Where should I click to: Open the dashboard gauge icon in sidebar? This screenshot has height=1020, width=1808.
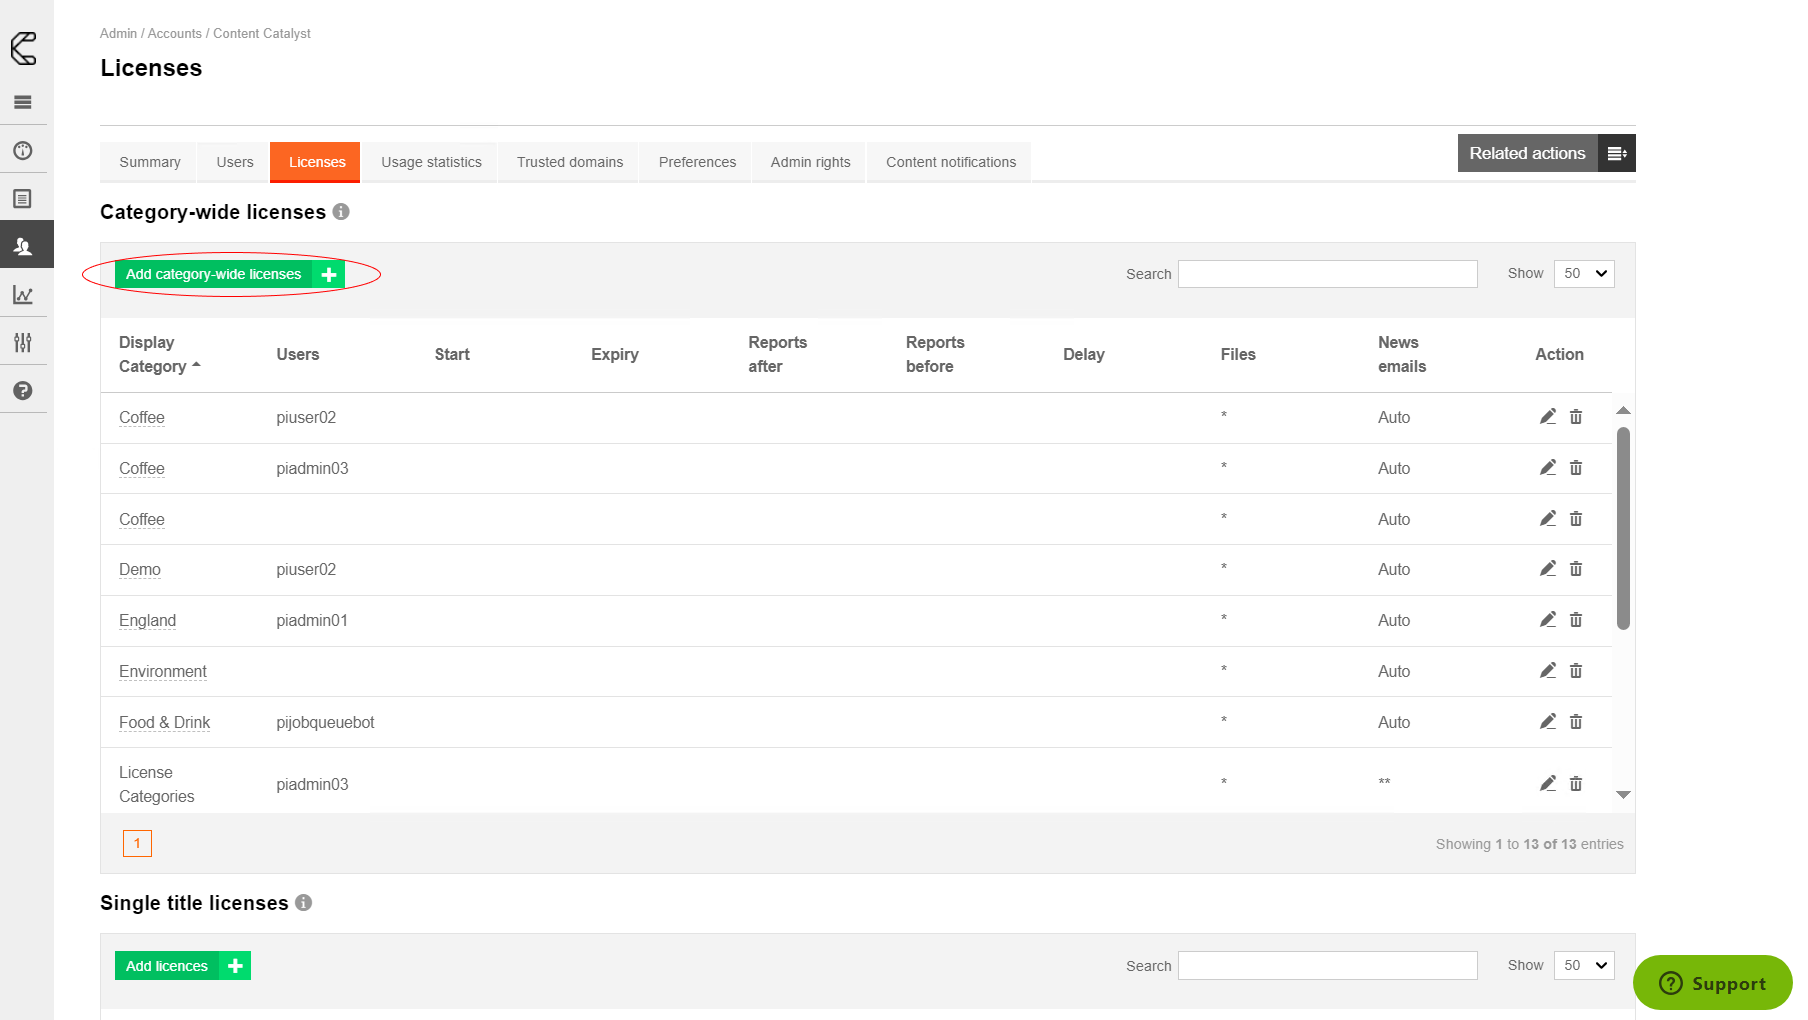(x=23, y=151)
